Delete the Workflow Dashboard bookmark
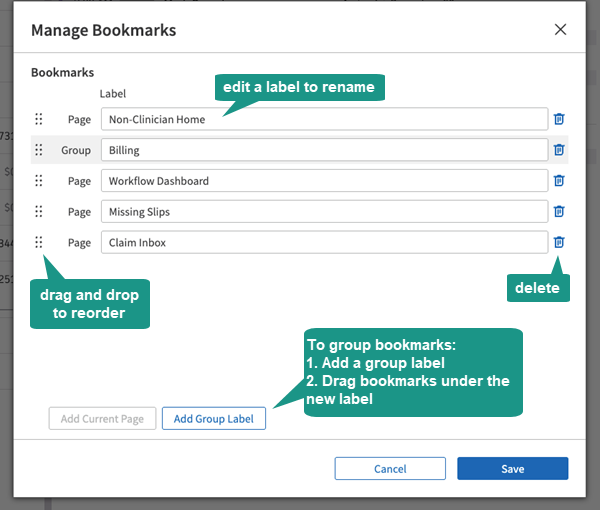600x510 pixels. click(x=559, y=180)
